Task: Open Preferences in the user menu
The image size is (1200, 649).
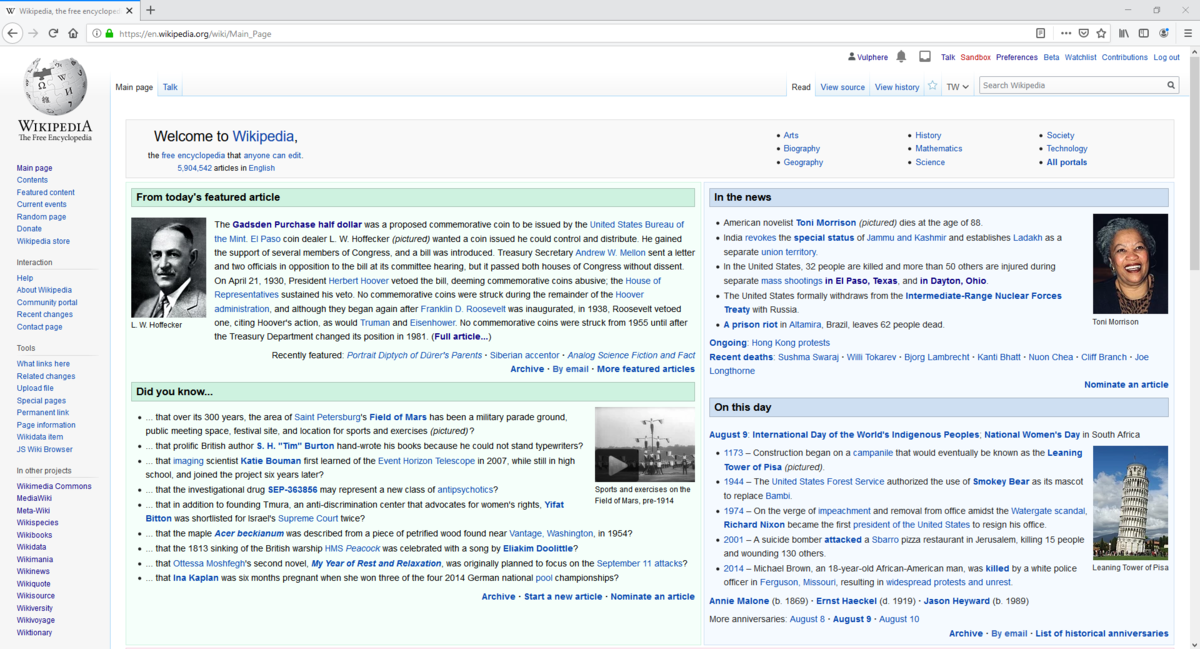Action: click(1016, 57)
